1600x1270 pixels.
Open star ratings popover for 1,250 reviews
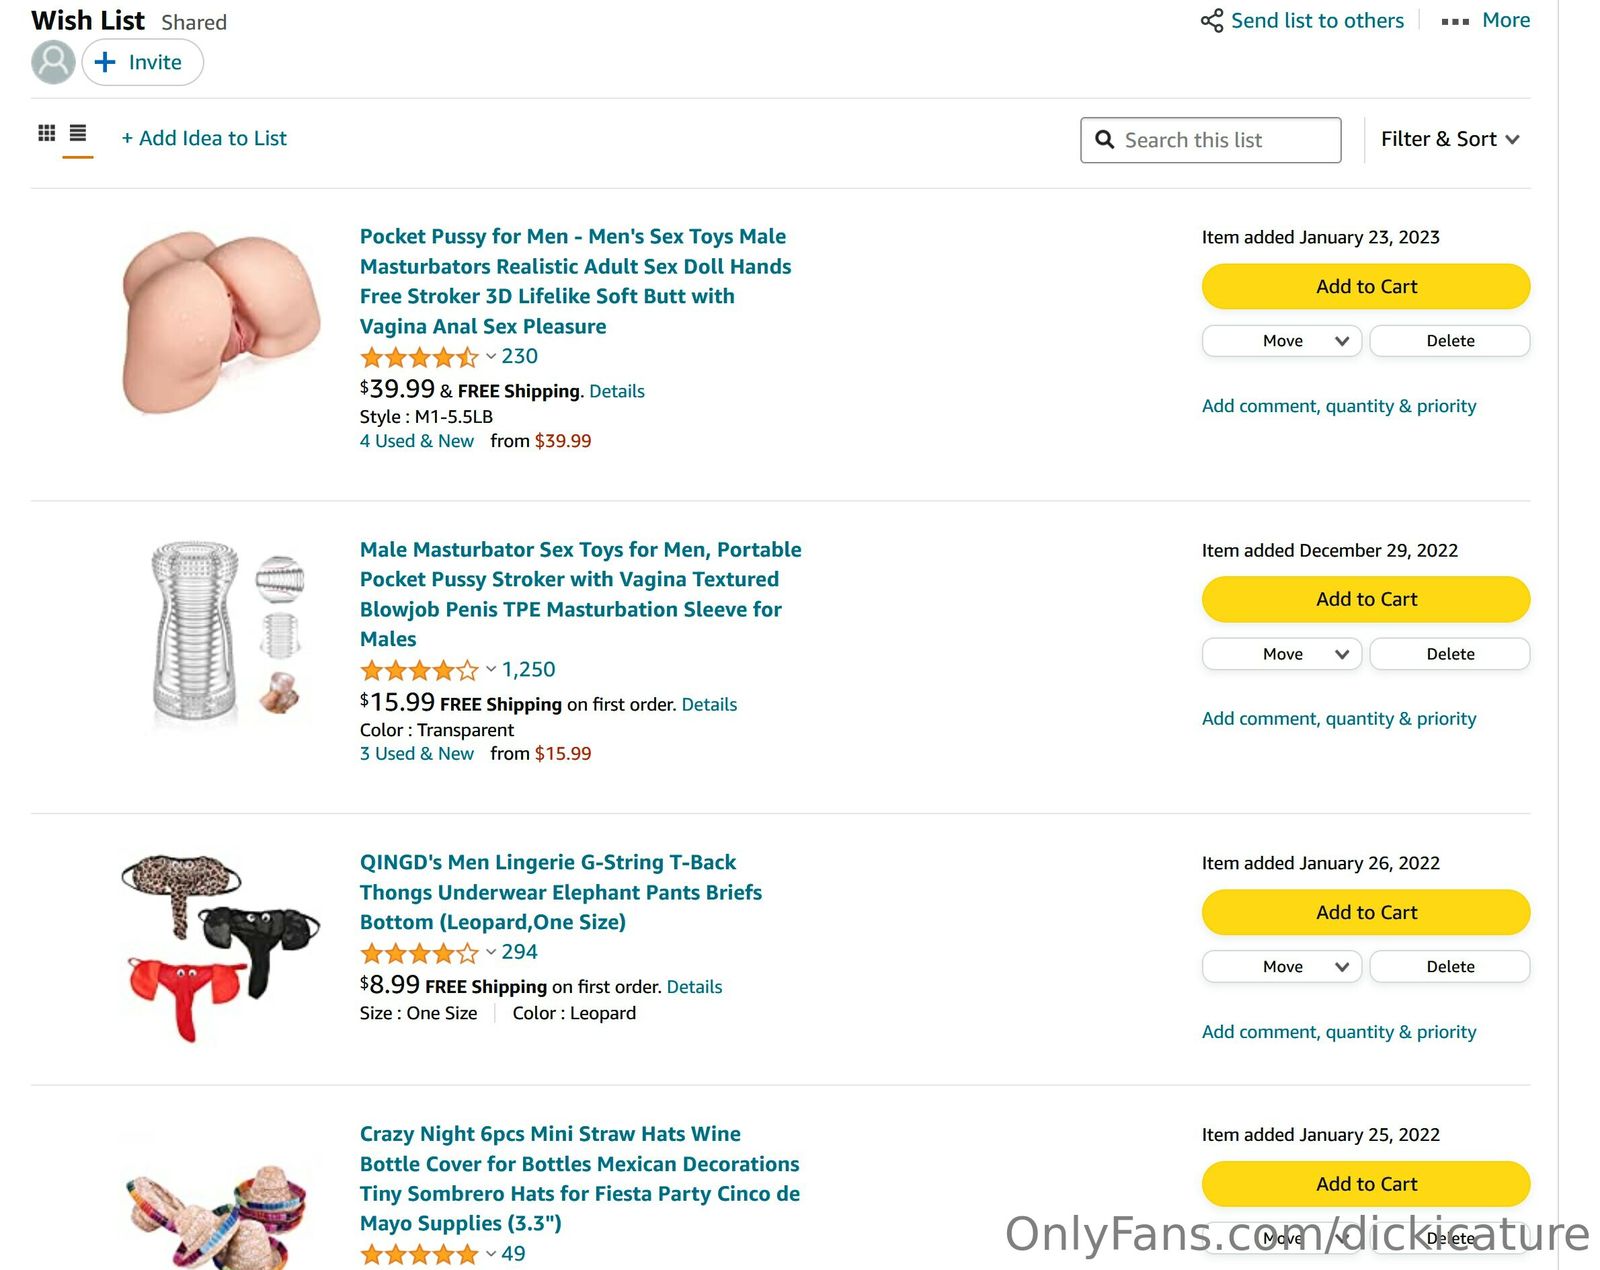click(491, 670)
